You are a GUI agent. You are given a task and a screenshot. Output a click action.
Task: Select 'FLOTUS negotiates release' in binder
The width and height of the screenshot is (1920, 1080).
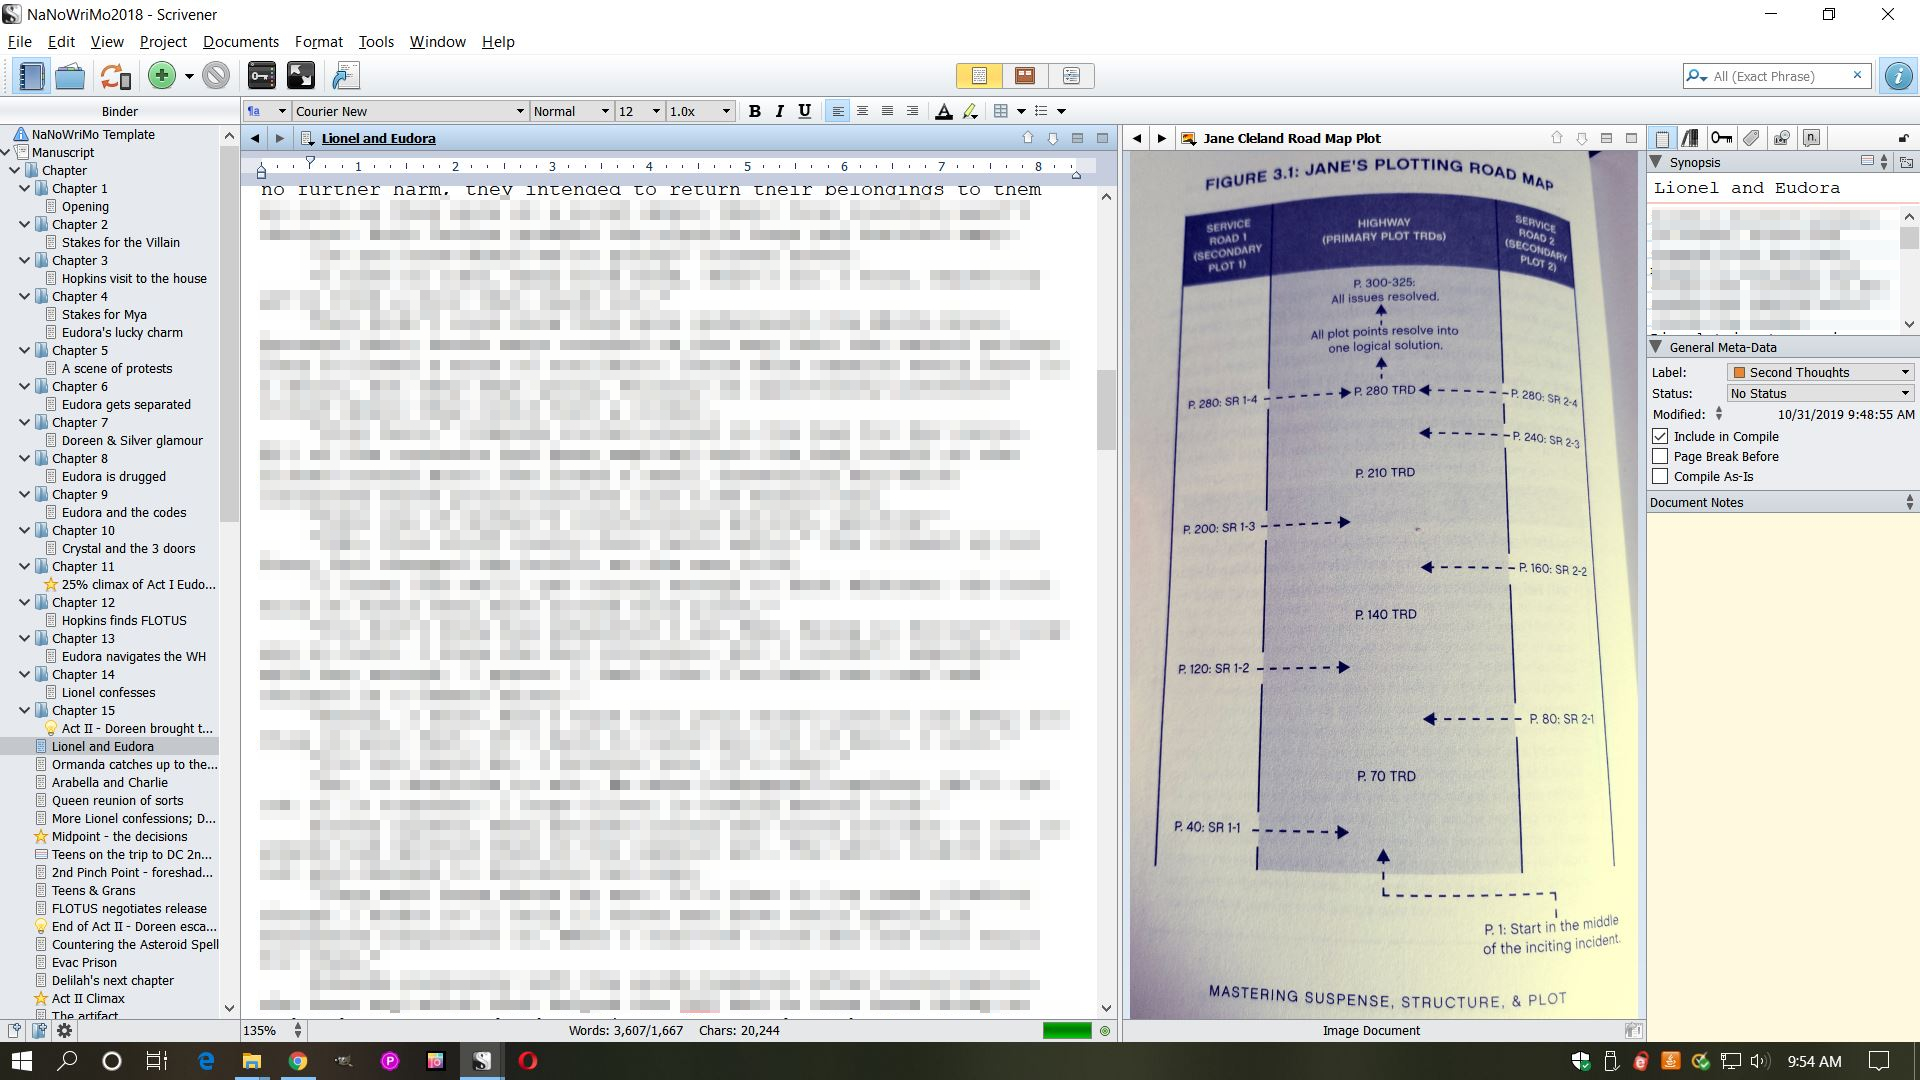pyautogui.click(x=129, y=908)
